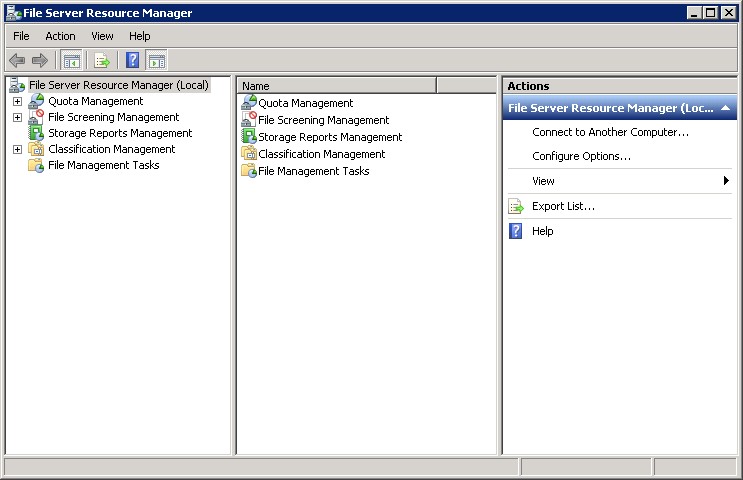Click the Back arrow toolbar button
The height and width of the screenshot is (480, 743).
pyautogui.click(x=17, y=60)
